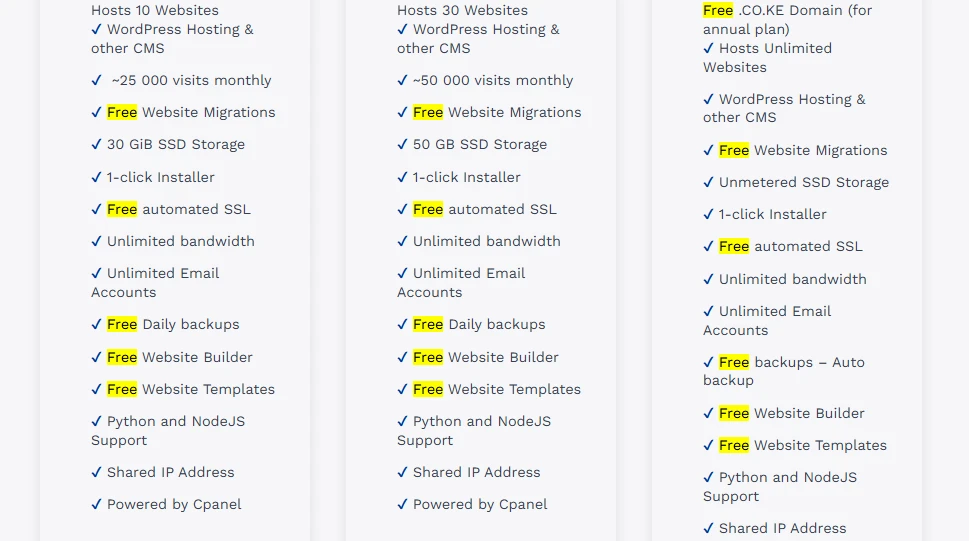Click 'Free automated SSL' in the 10 Websites plan
This screenshot has width=969, height=541.
pos(179,210)
